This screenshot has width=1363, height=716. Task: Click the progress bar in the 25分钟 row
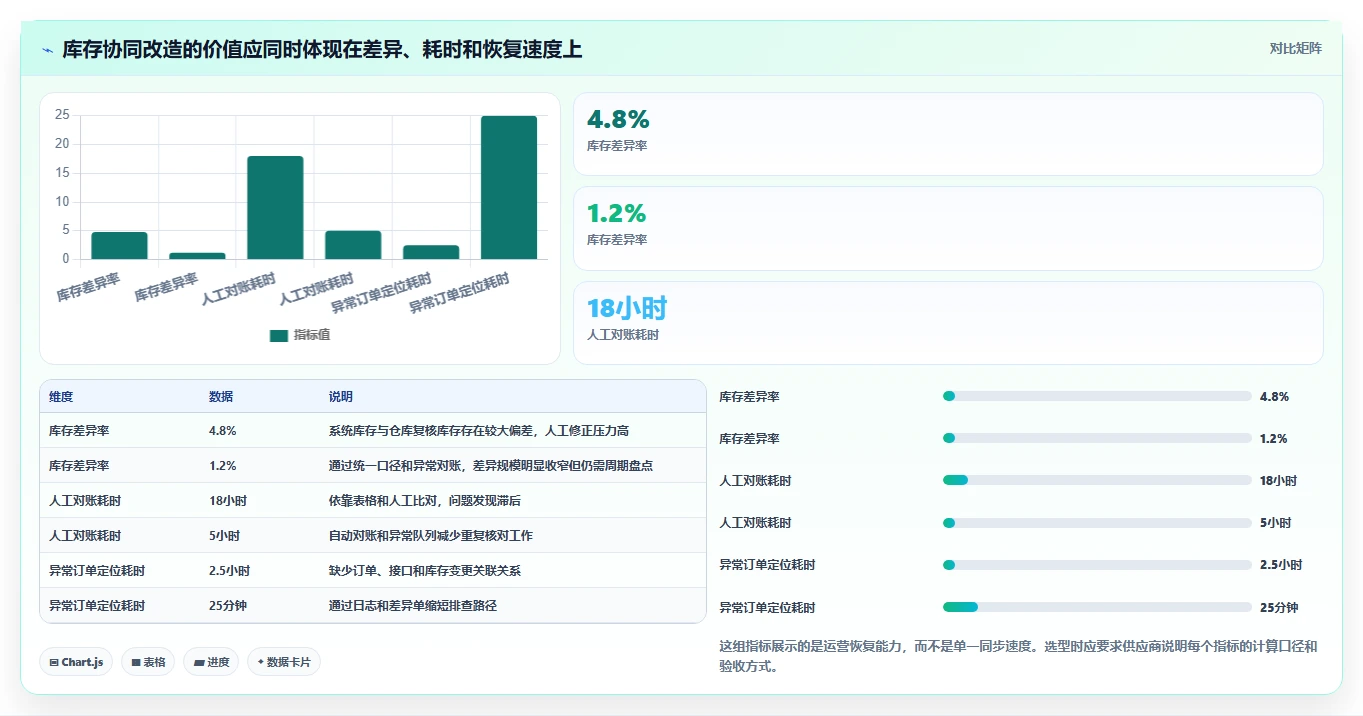(1097, 607)
